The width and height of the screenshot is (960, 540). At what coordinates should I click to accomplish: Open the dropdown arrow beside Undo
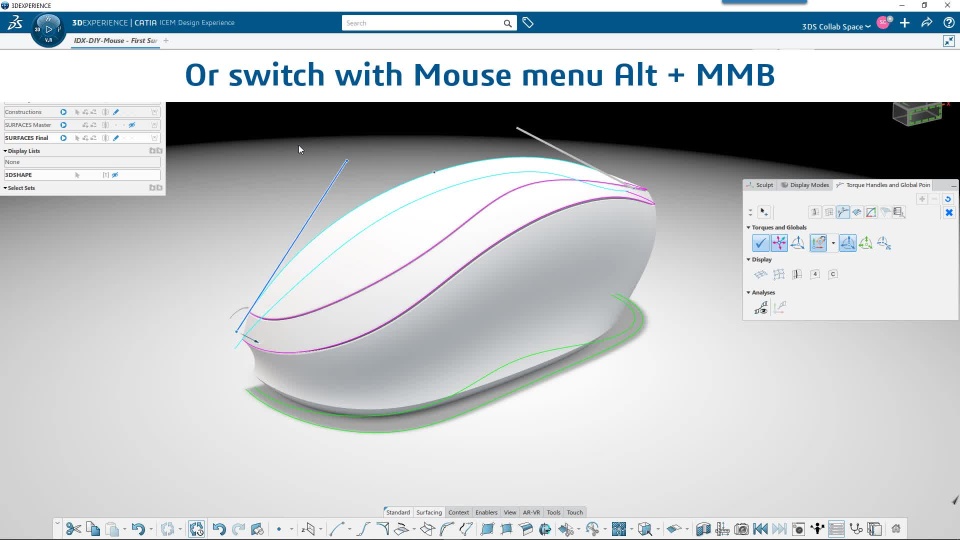point(151,530)
